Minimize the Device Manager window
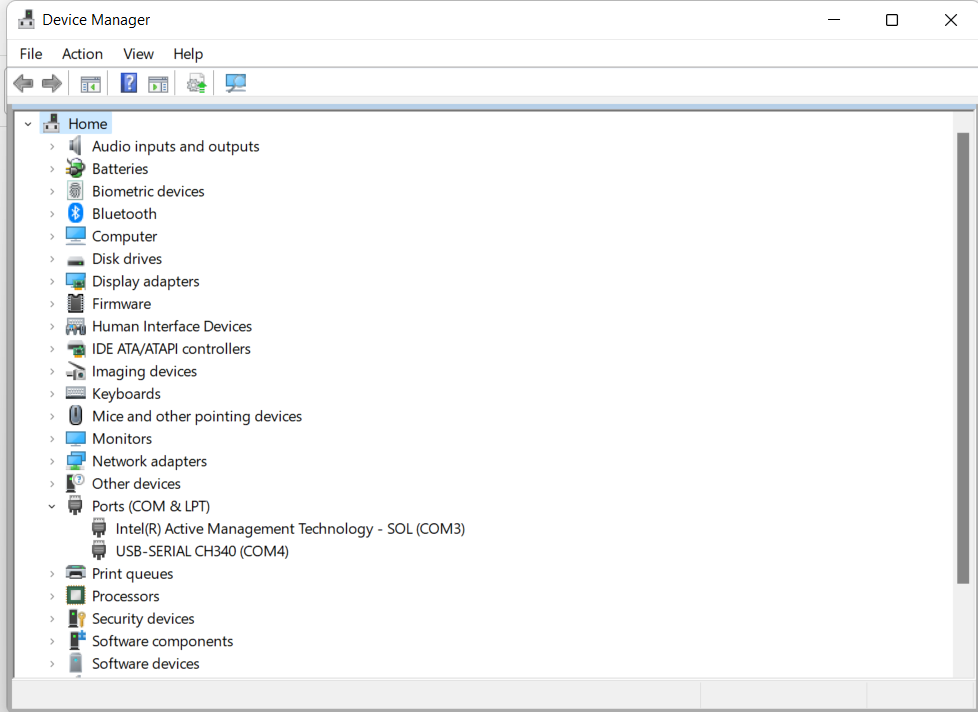This screenshot has width=978, height=712. (x=834, y=20)
